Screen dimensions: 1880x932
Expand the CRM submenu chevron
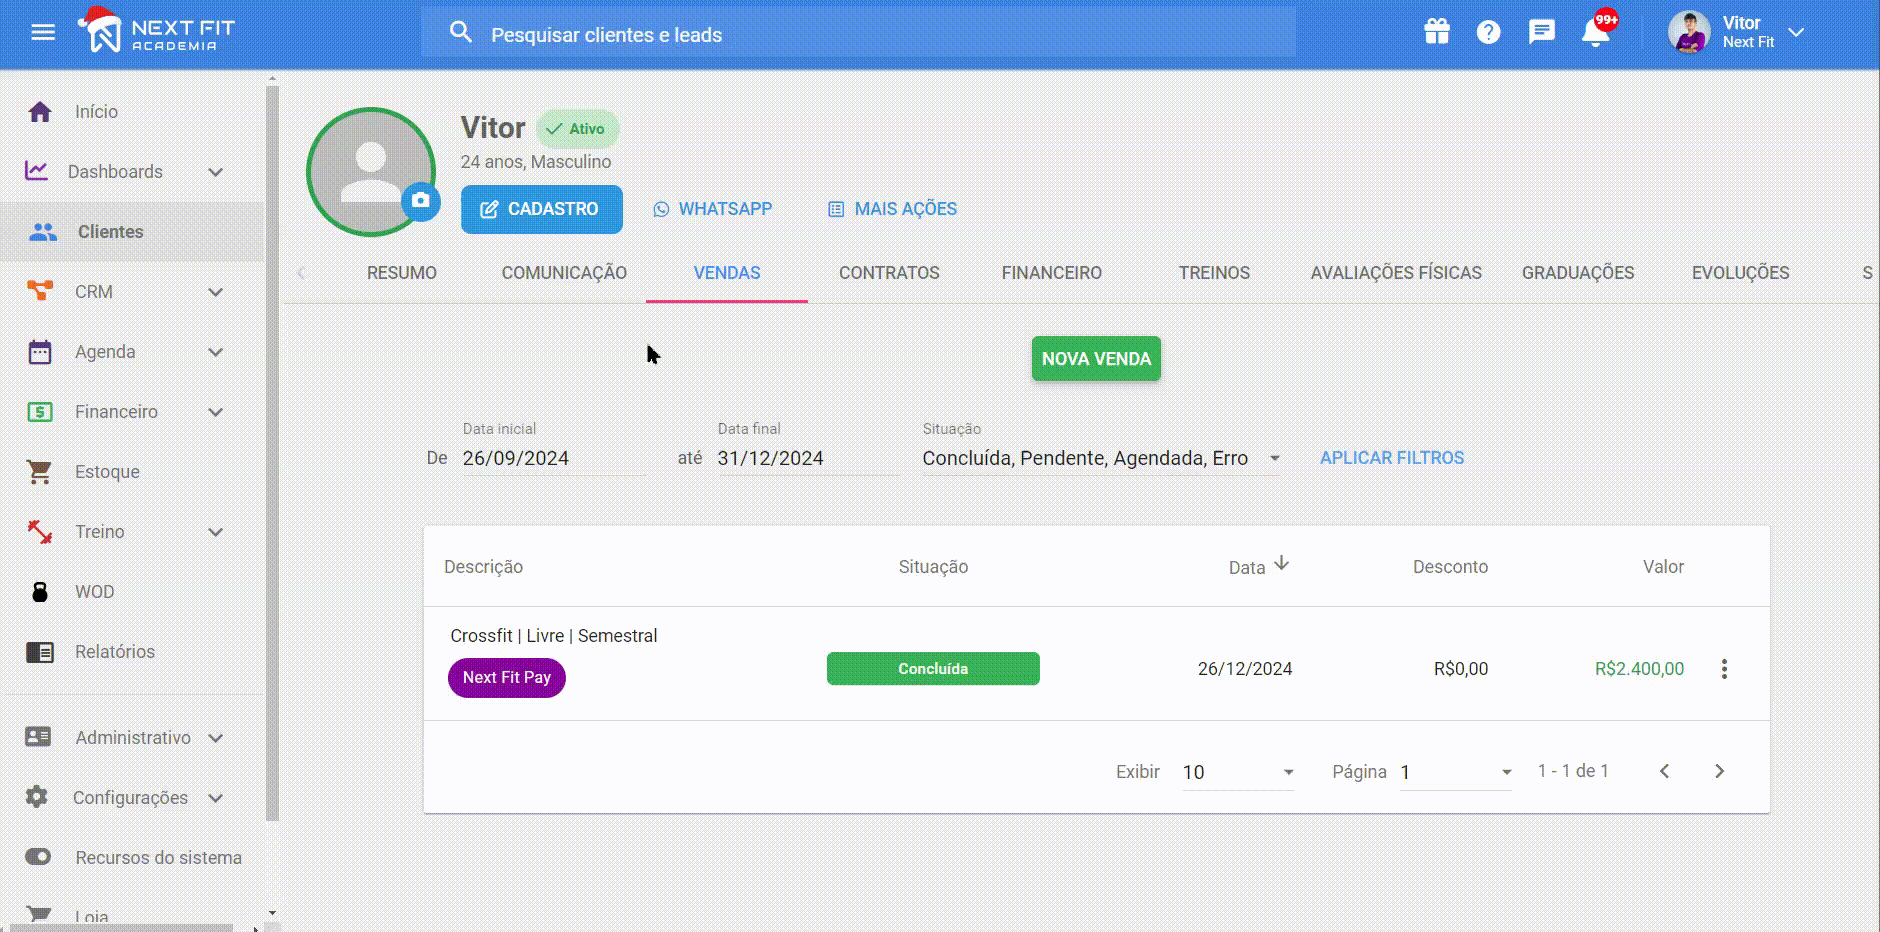[x=215, y=292]
